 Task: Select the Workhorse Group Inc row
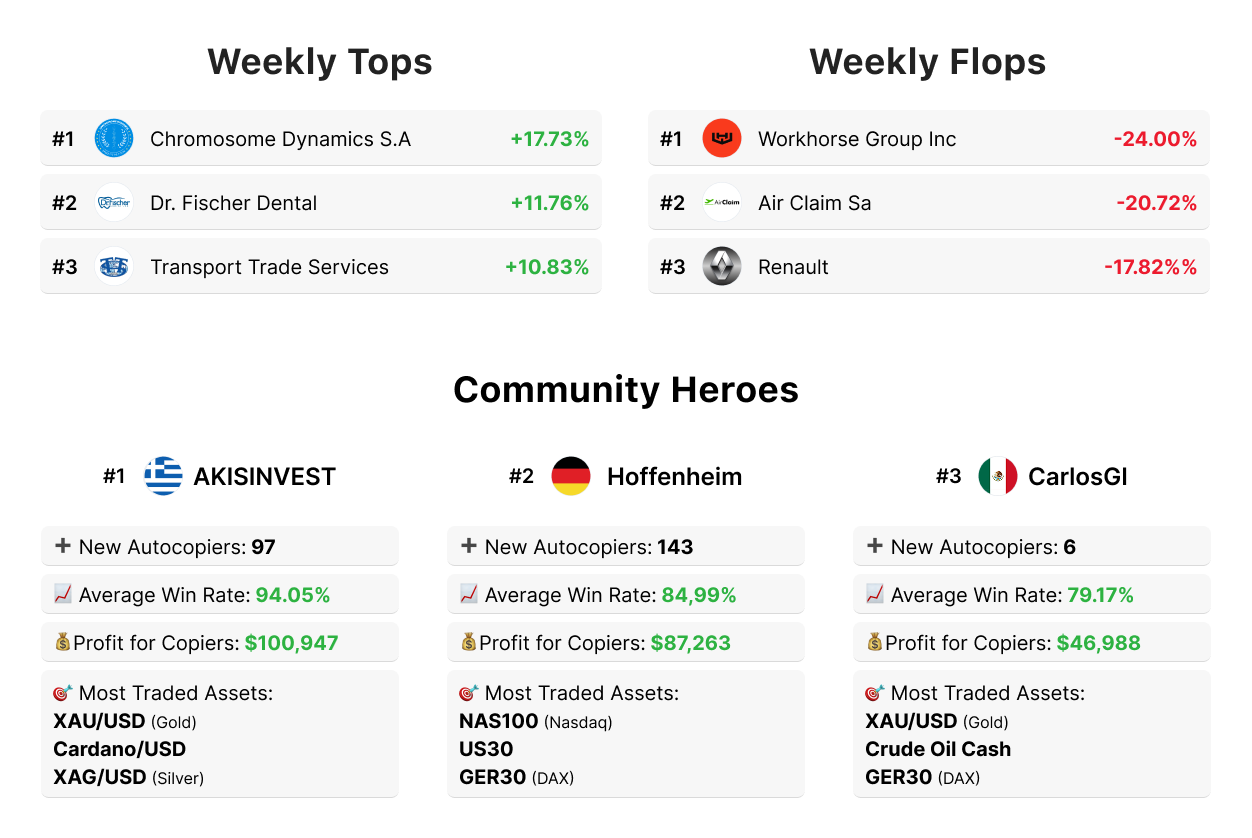click(x=928, y=139)
